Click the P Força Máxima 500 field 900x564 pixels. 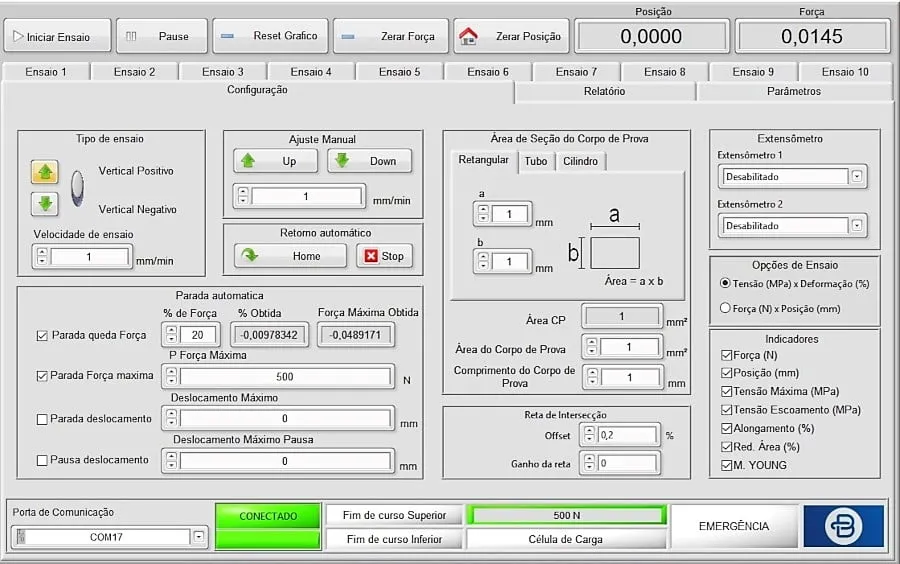[x=285, y=376]
